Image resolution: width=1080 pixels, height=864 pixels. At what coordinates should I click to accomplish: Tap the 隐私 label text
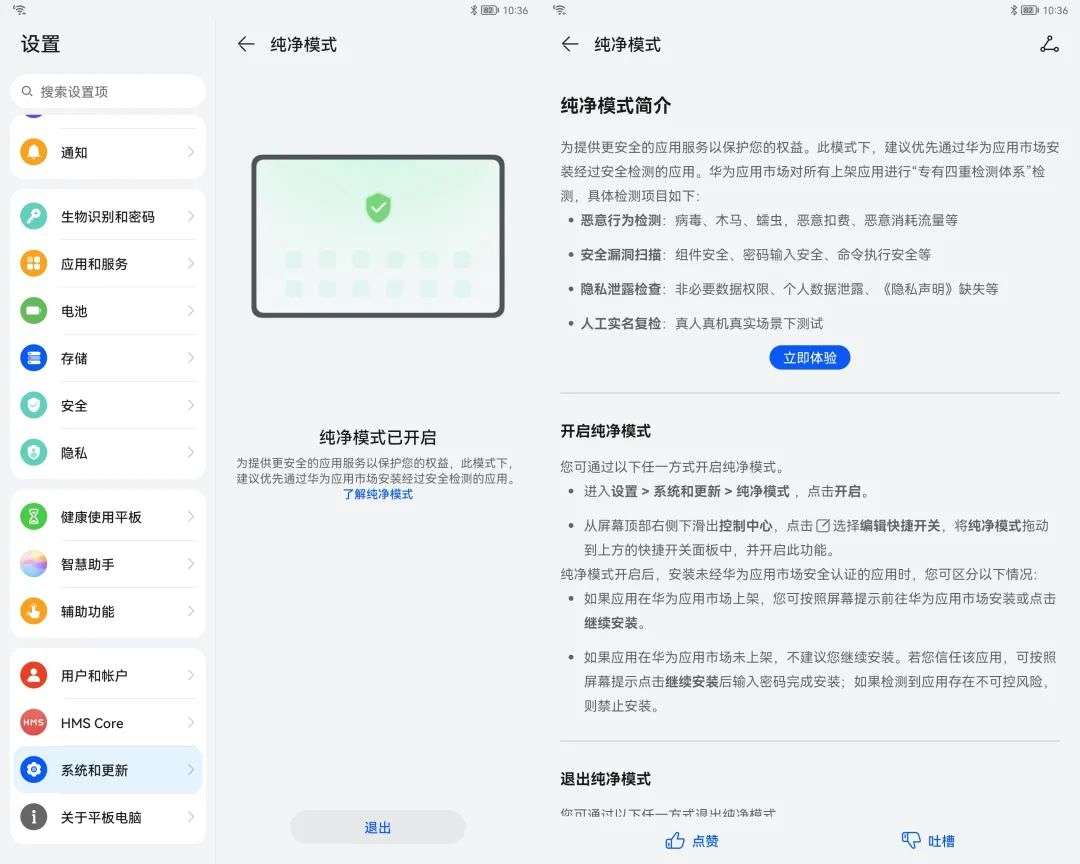click(x=74, y=453)
